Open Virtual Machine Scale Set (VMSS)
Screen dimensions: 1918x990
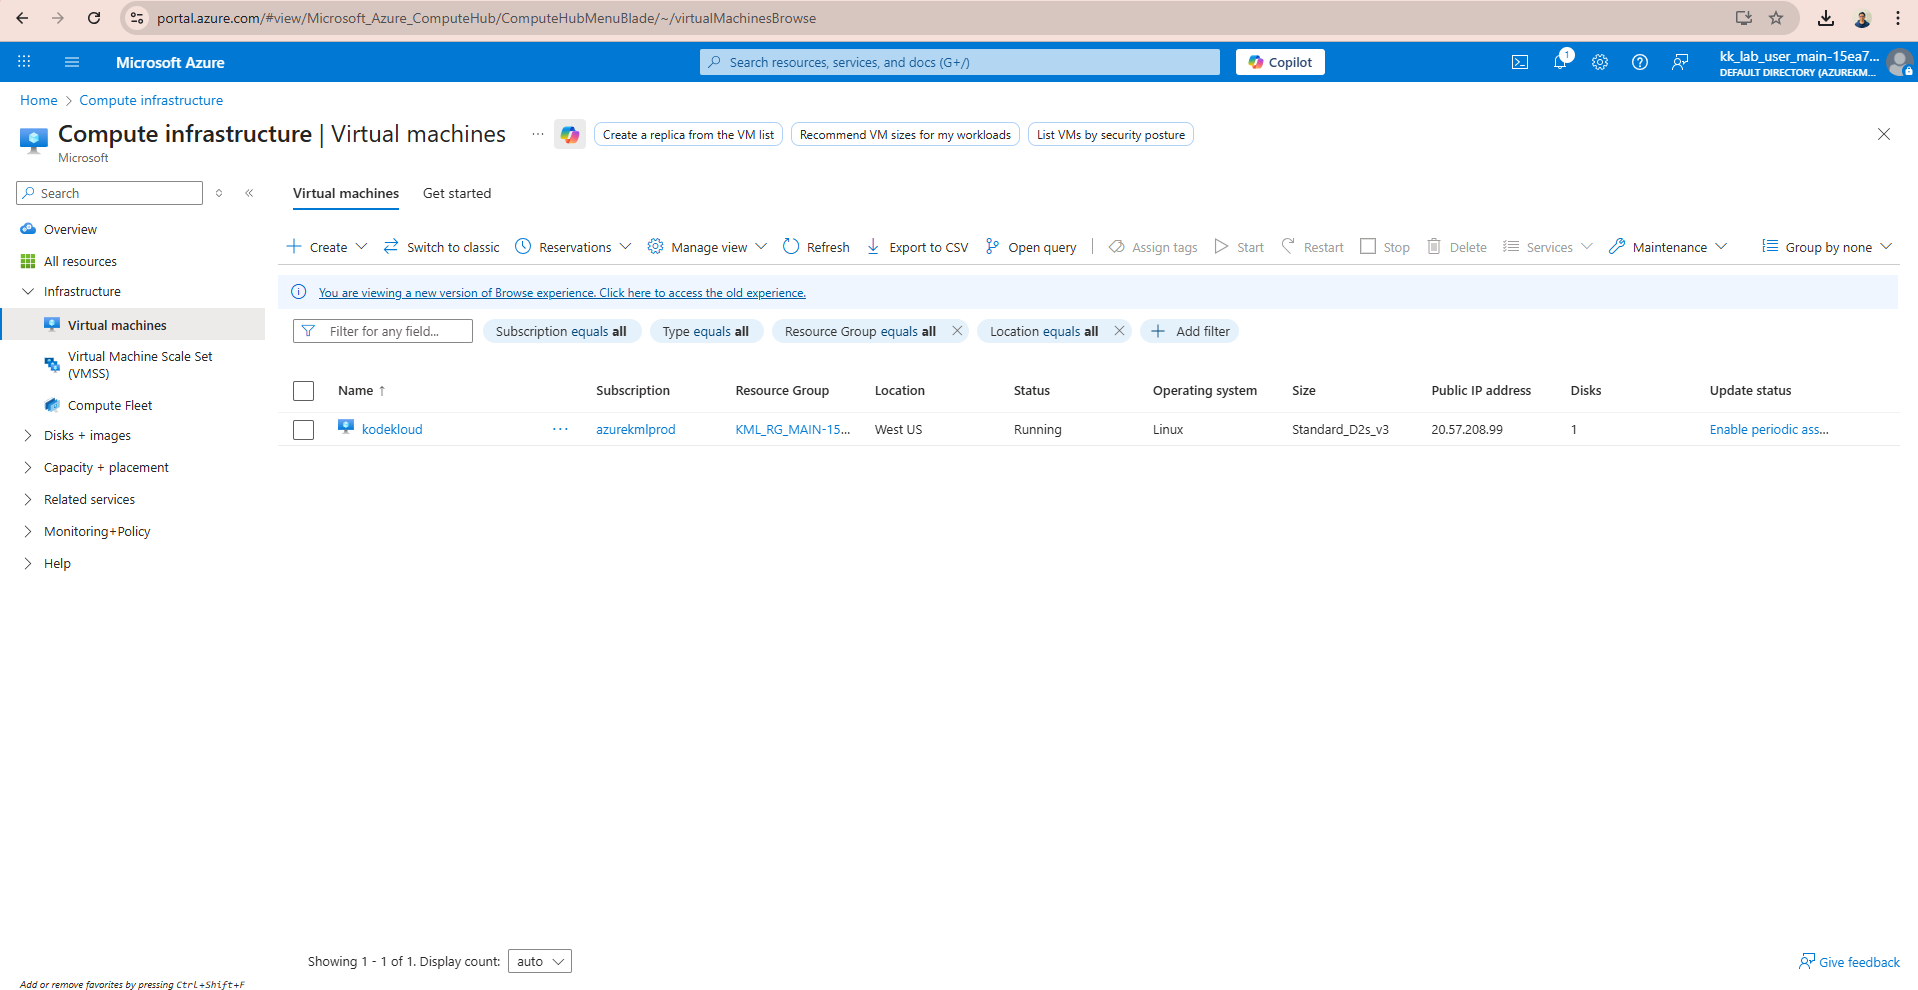pos(140,365)
